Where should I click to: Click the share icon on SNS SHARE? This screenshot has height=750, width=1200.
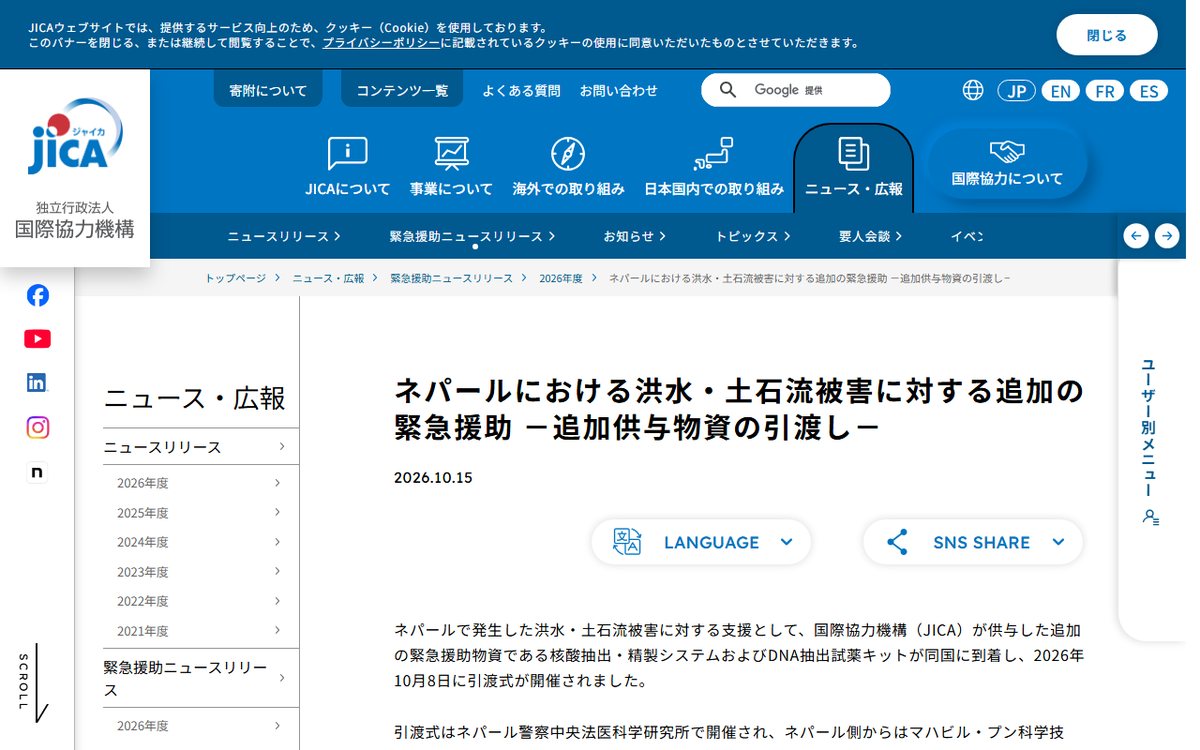pyautogui.click(x=897, y=542)
